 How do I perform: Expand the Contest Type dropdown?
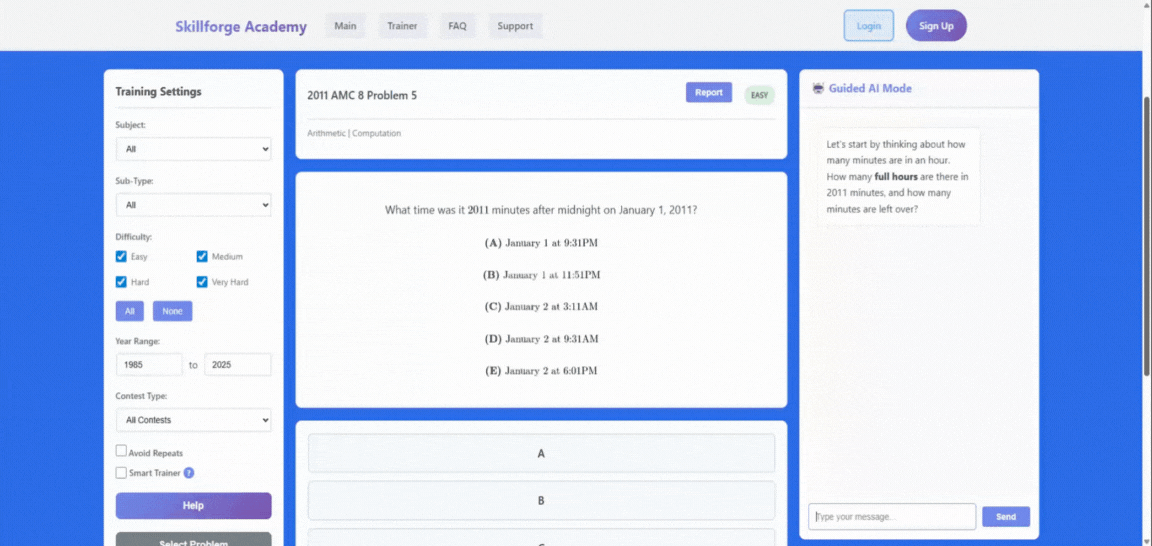[193, 420]
